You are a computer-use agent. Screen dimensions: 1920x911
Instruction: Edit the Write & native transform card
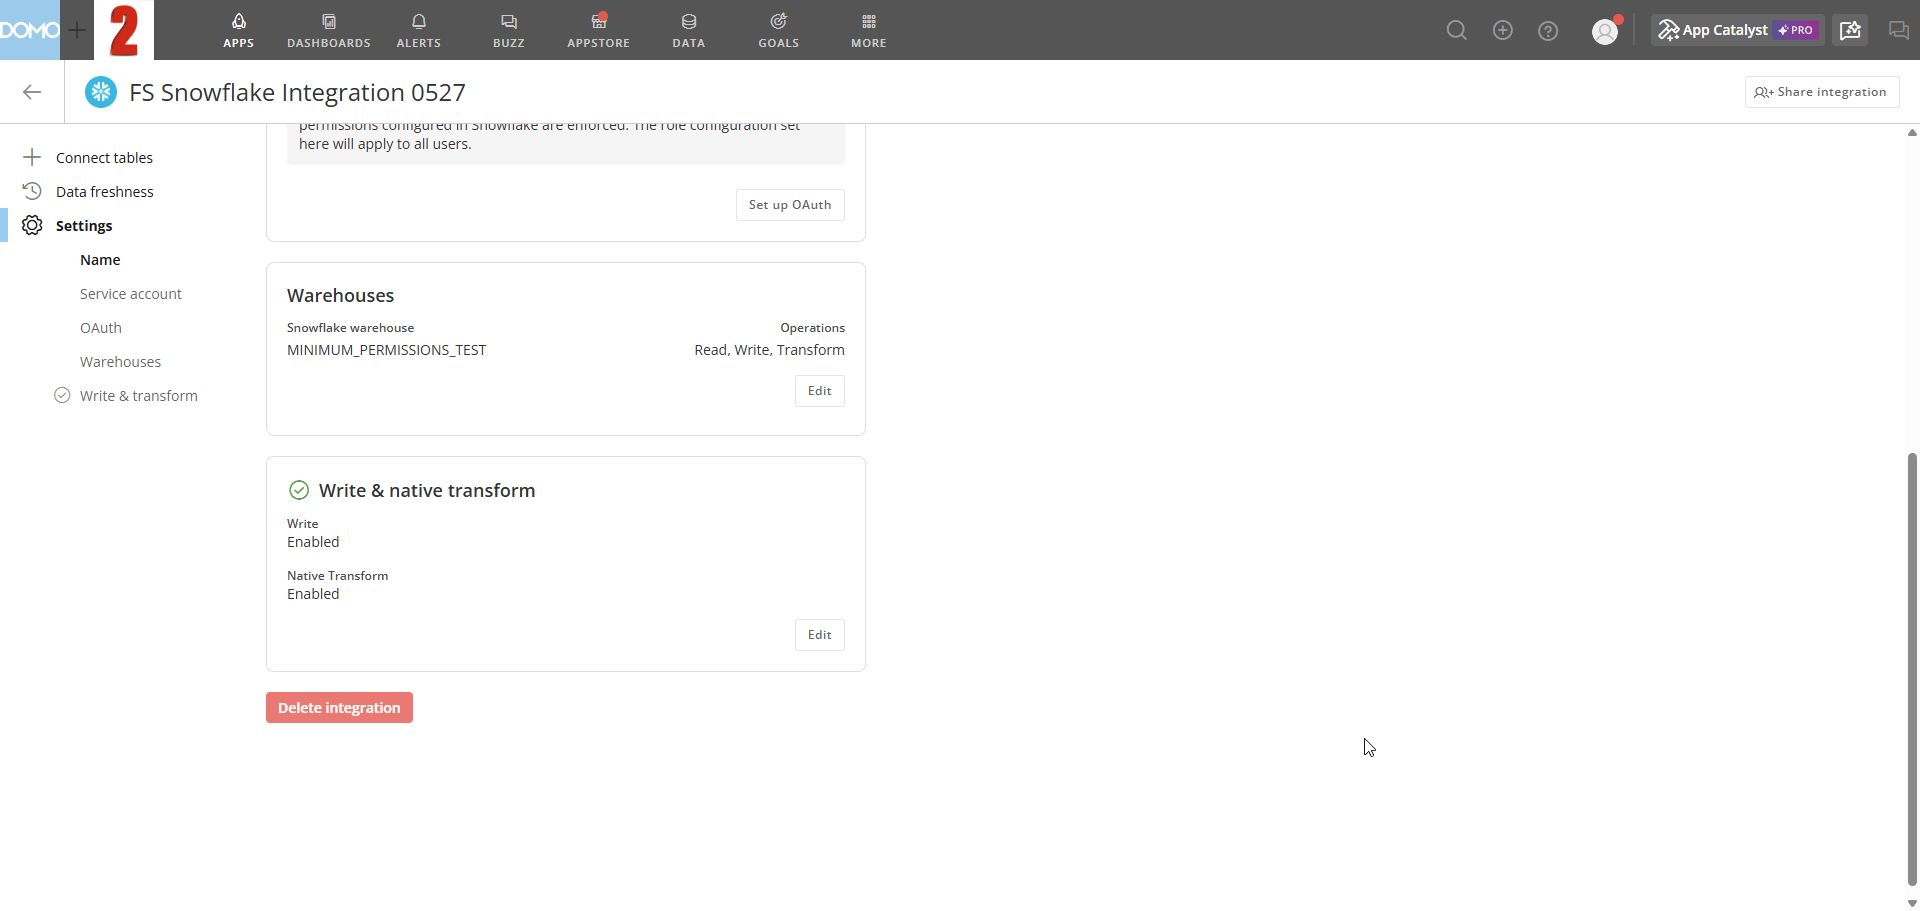[820, 635]
